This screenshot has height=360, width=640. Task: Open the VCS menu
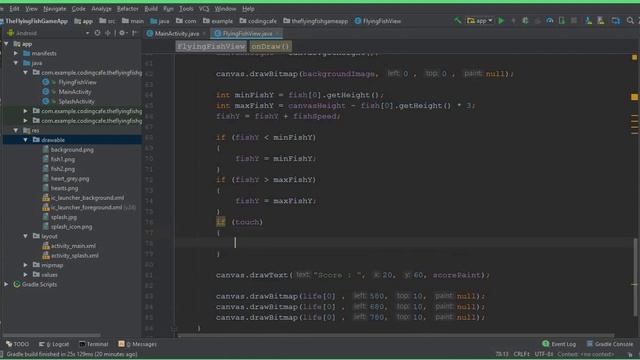[x=204, y=9]
